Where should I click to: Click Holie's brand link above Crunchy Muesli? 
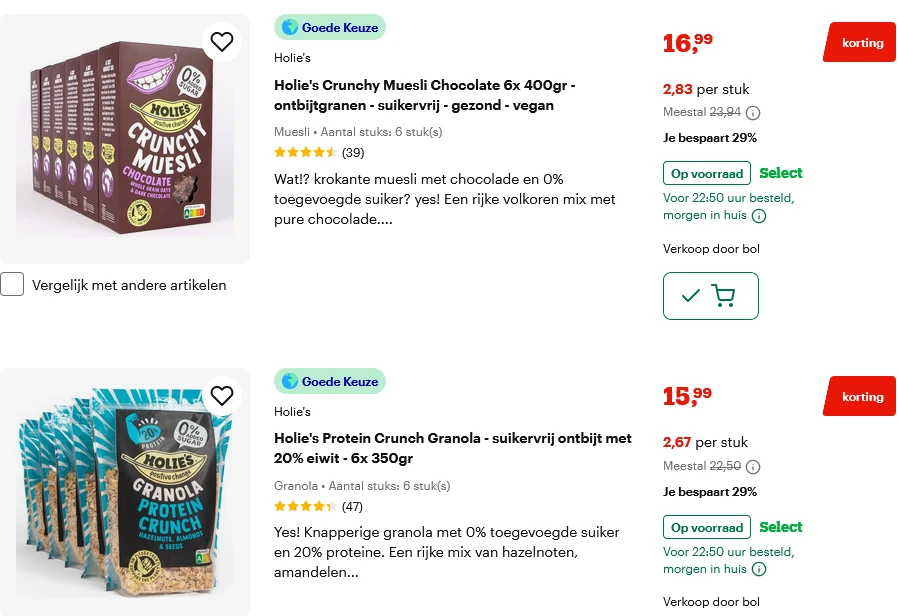tap(292, 58)
